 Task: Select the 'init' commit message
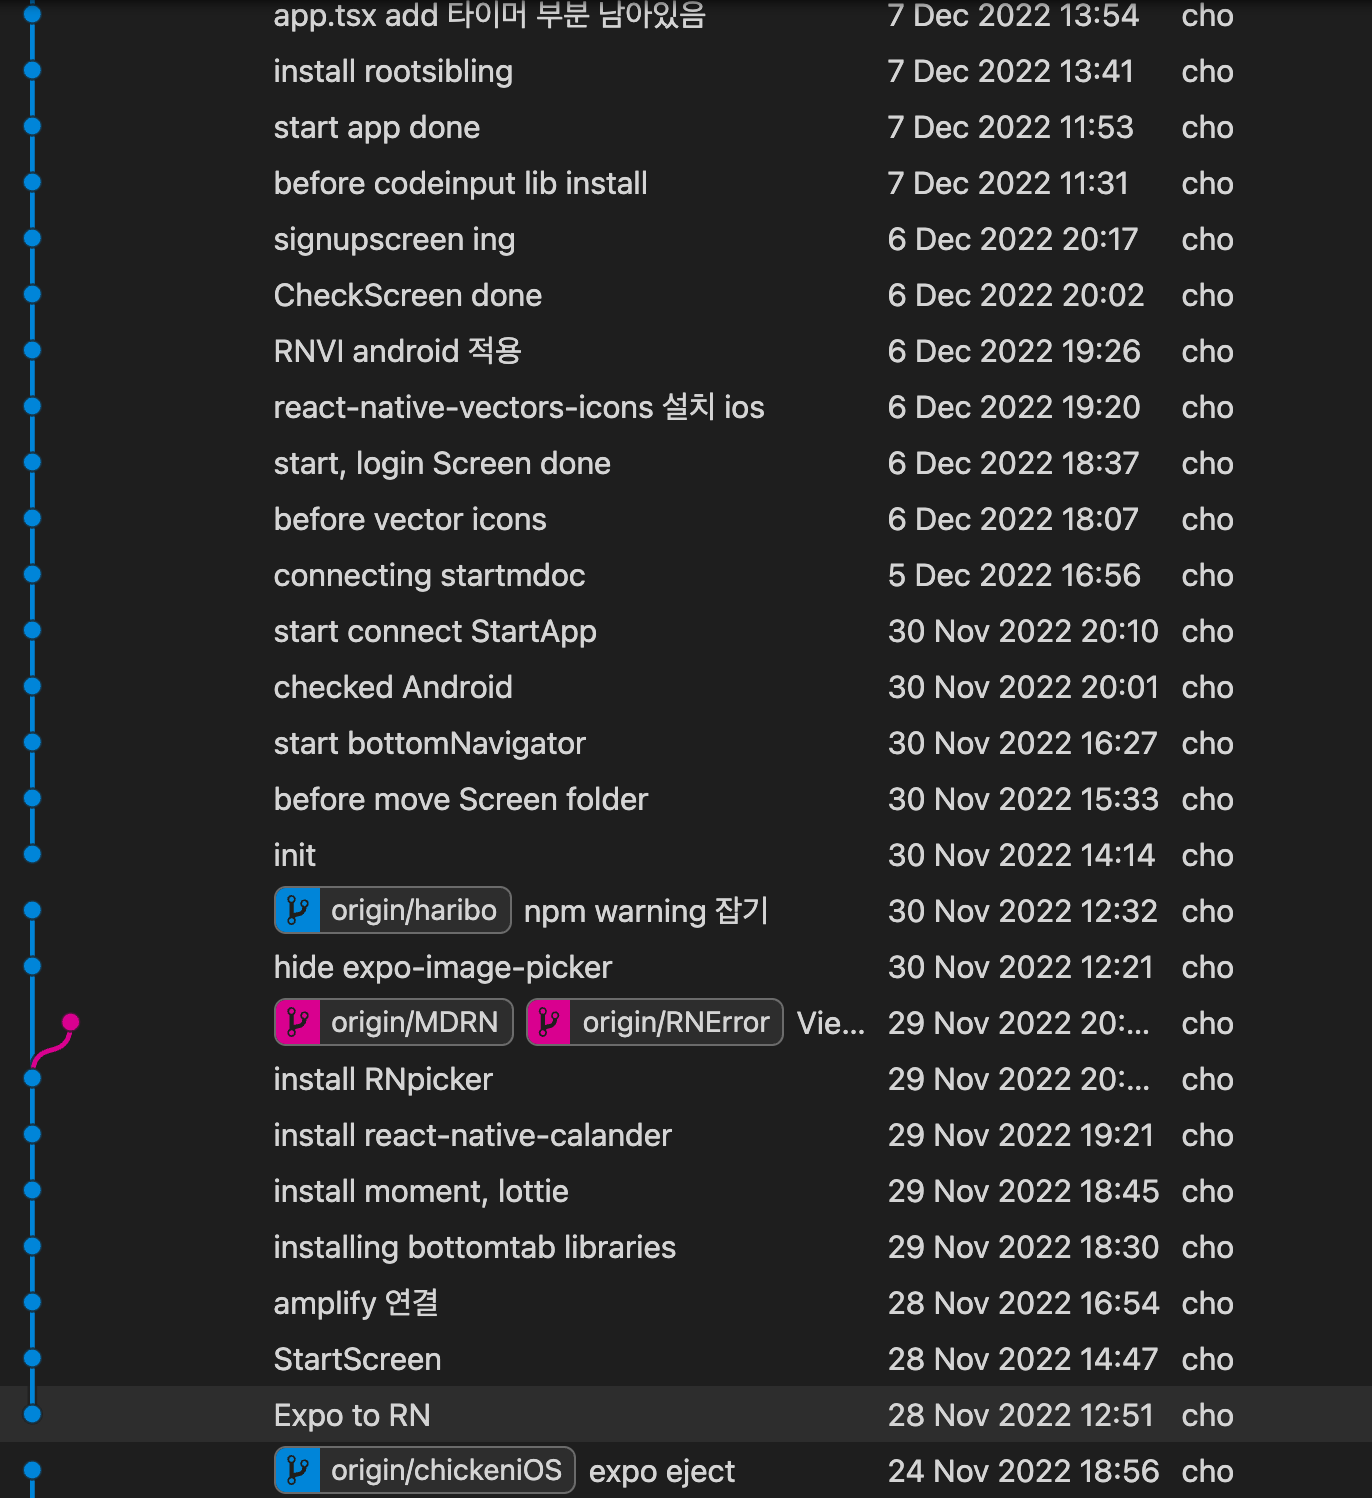click(x=295, y=855)
